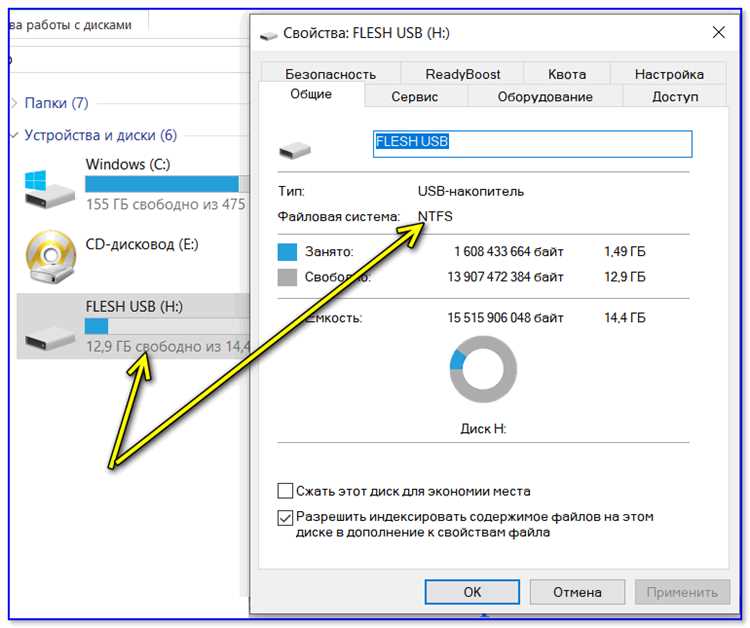Uncheck Разрешить индексировать содержимое файлов

(285, 518)
